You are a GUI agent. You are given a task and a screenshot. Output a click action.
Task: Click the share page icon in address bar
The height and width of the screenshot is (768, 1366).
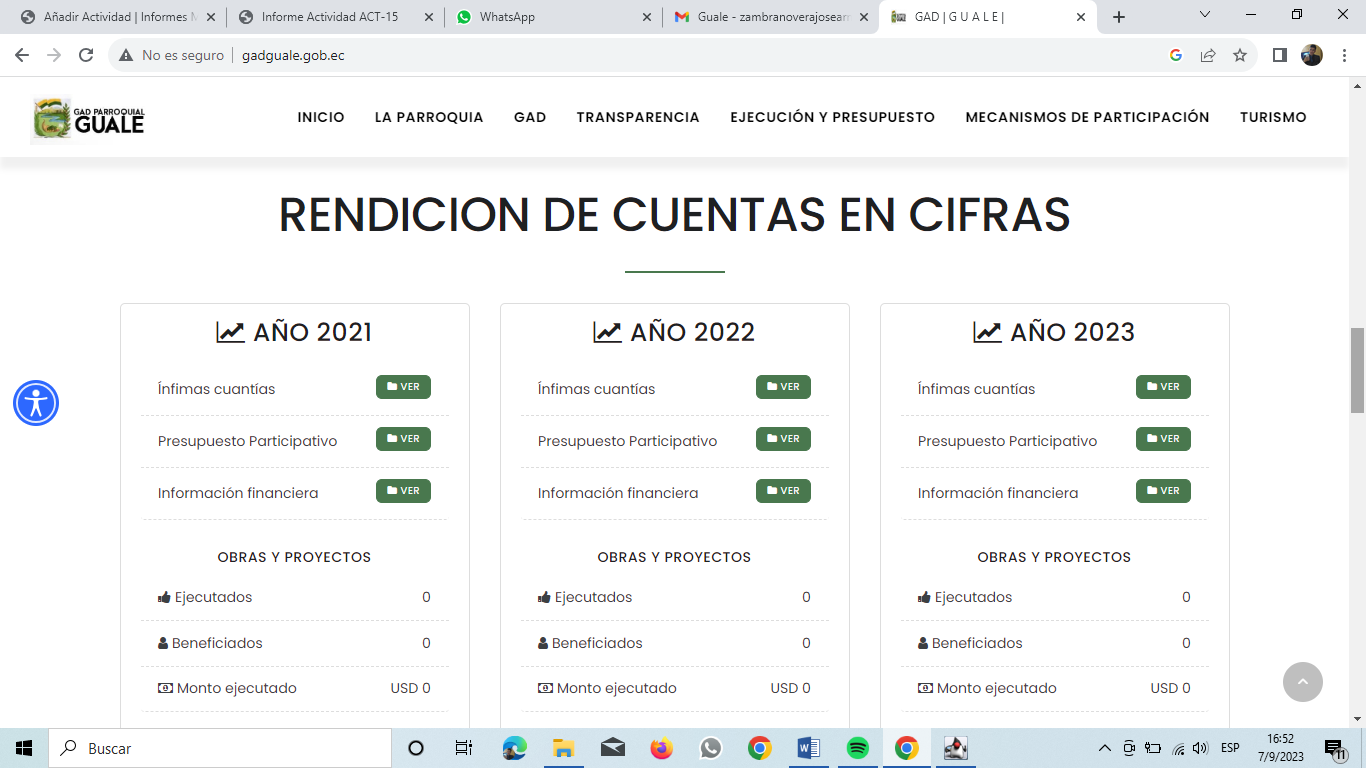tap(1208, 55)
